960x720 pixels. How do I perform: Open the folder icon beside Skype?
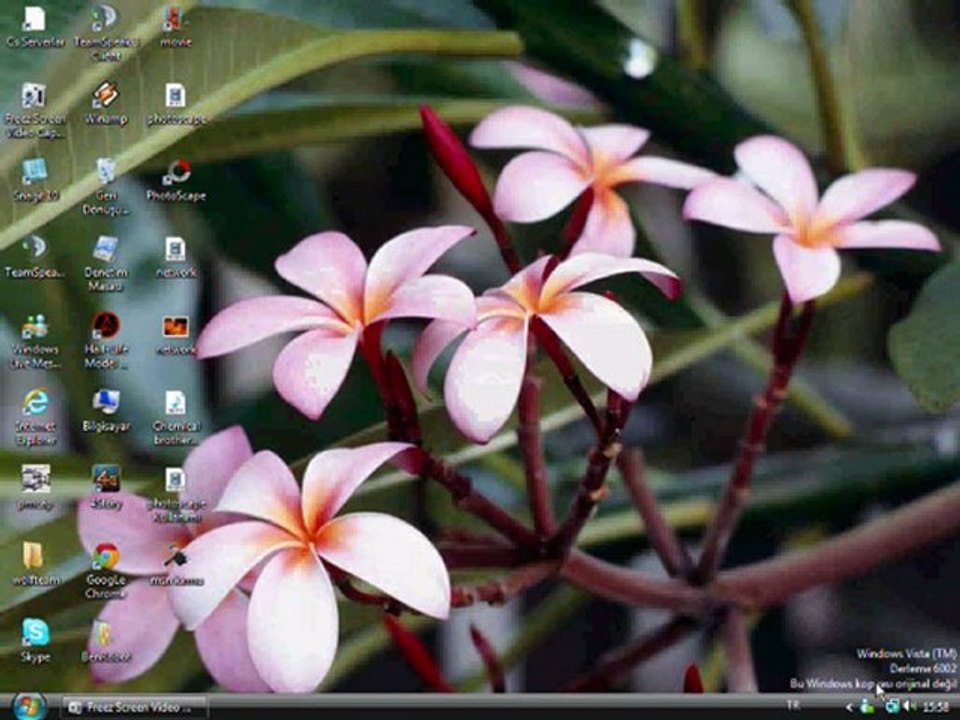coord(105,640)
